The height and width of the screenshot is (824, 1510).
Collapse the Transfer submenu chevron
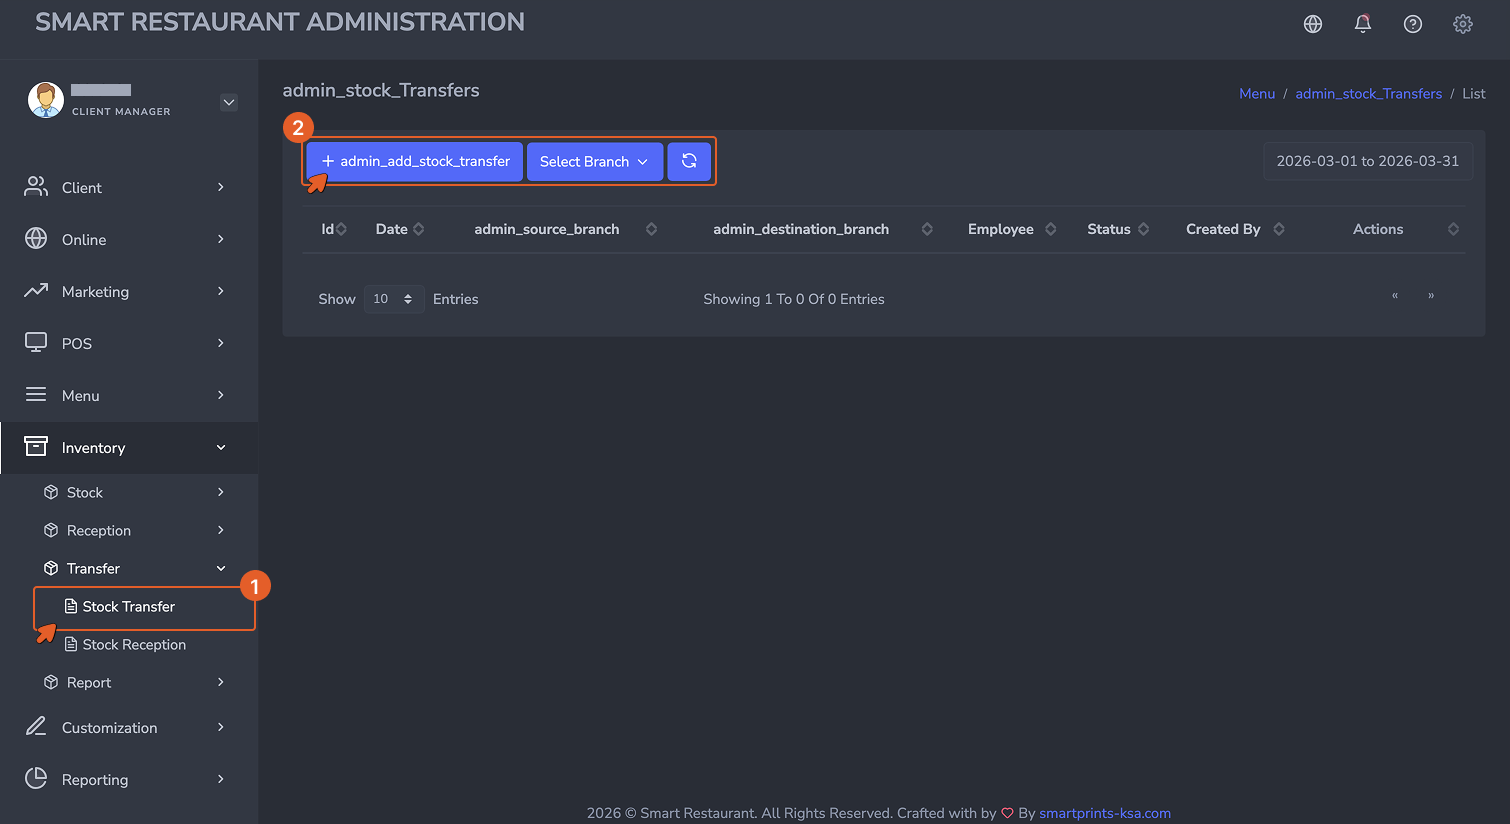[x=221, y=568]
